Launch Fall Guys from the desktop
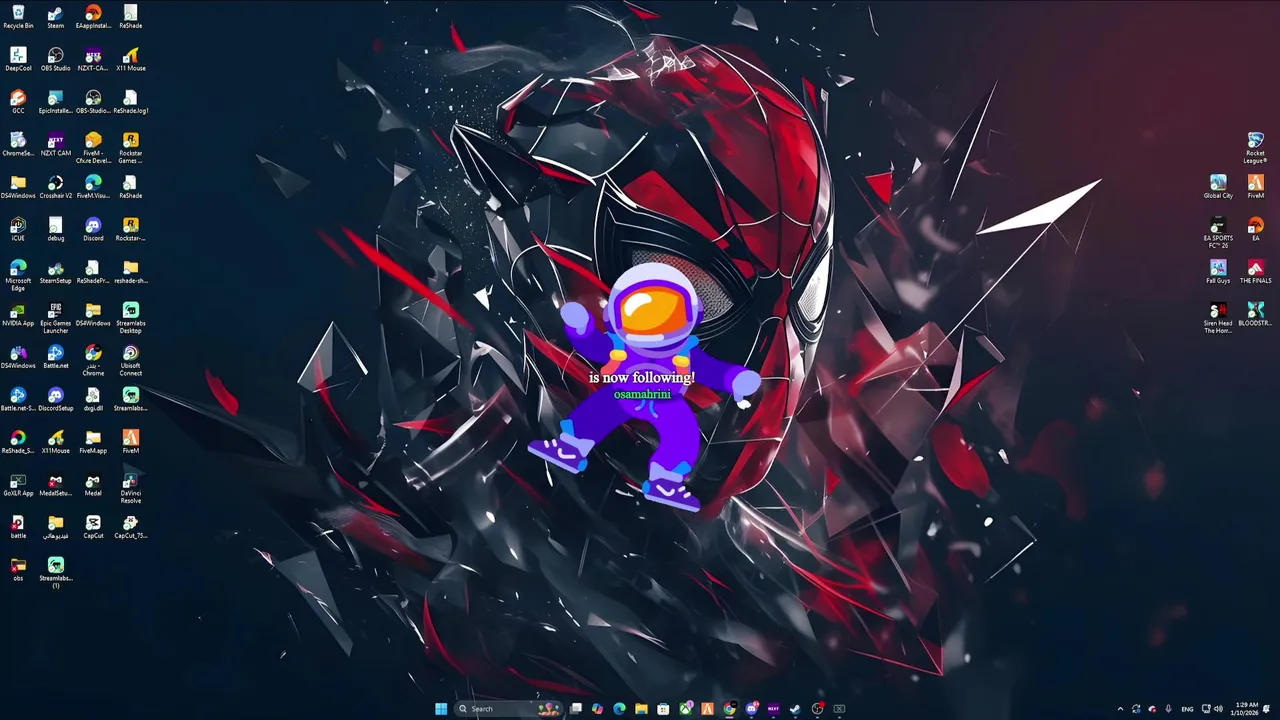This screenshot has height=720, width=1280. pos(1218,272)
